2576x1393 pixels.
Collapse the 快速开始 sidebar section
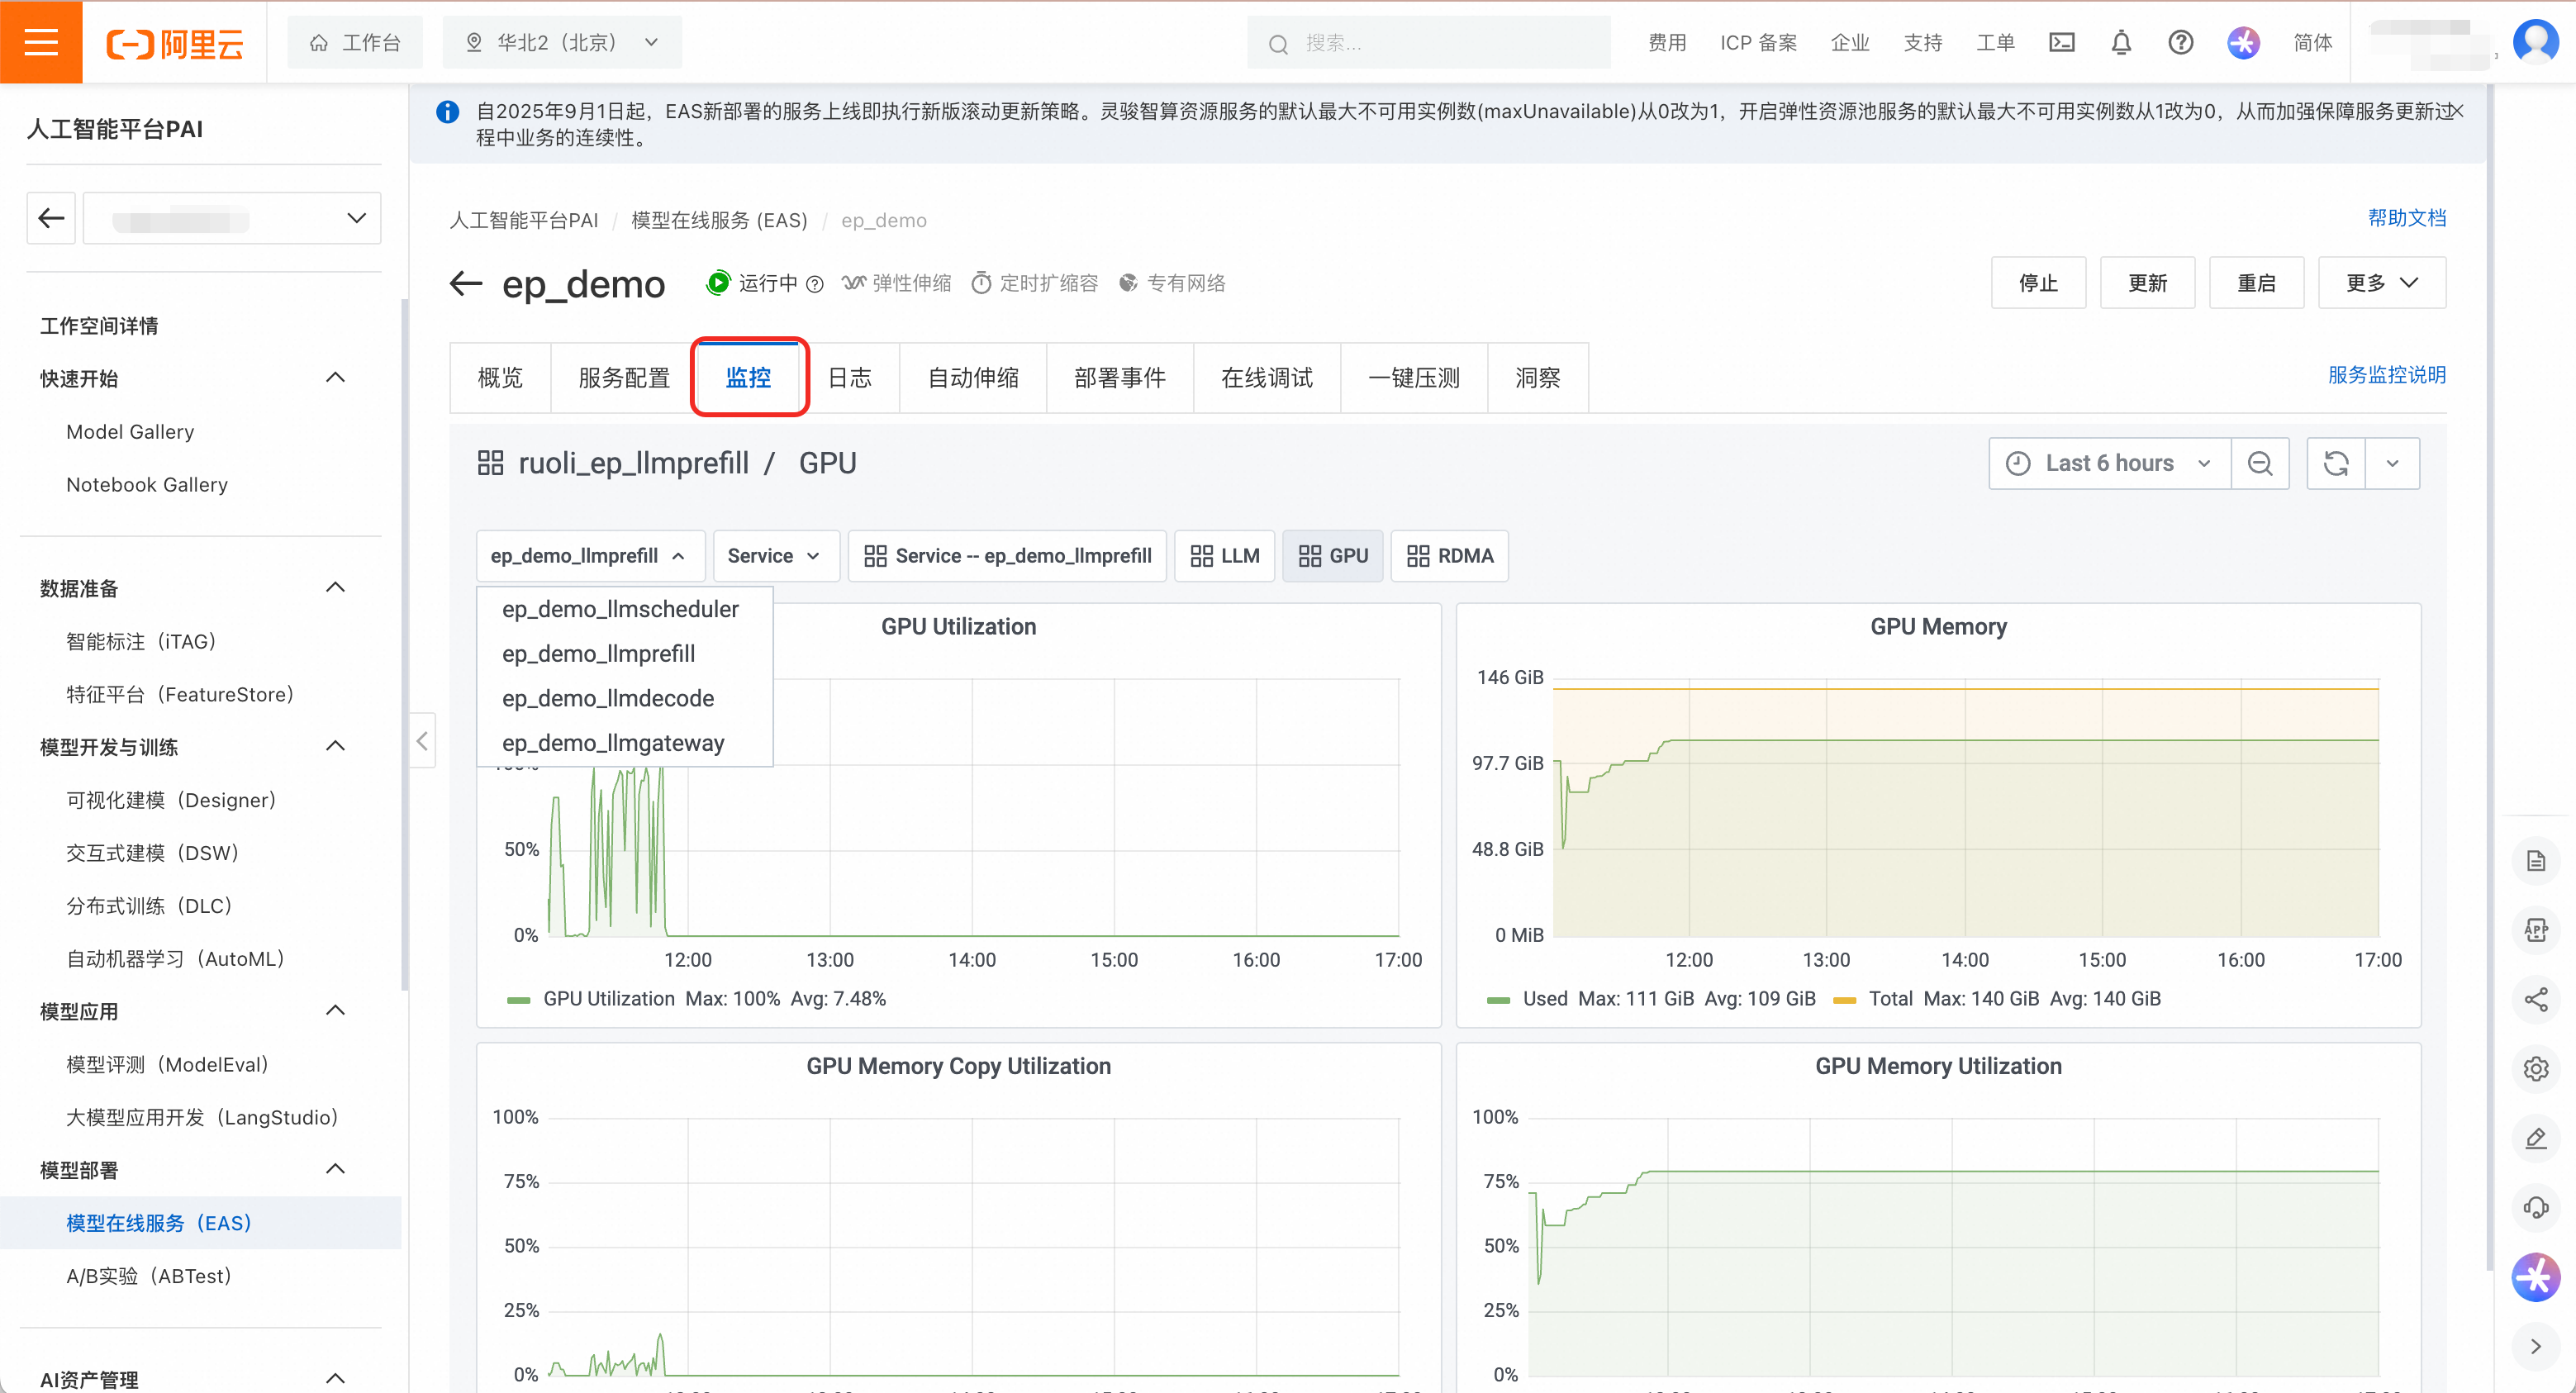(x=336, y=378)
